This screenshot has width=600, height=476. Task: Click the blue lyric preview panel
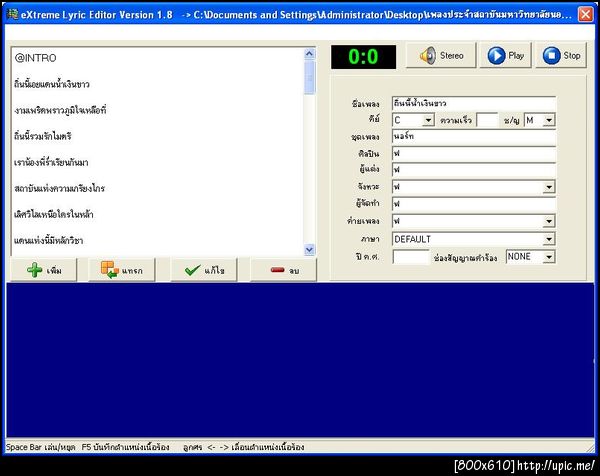[300, 360]
